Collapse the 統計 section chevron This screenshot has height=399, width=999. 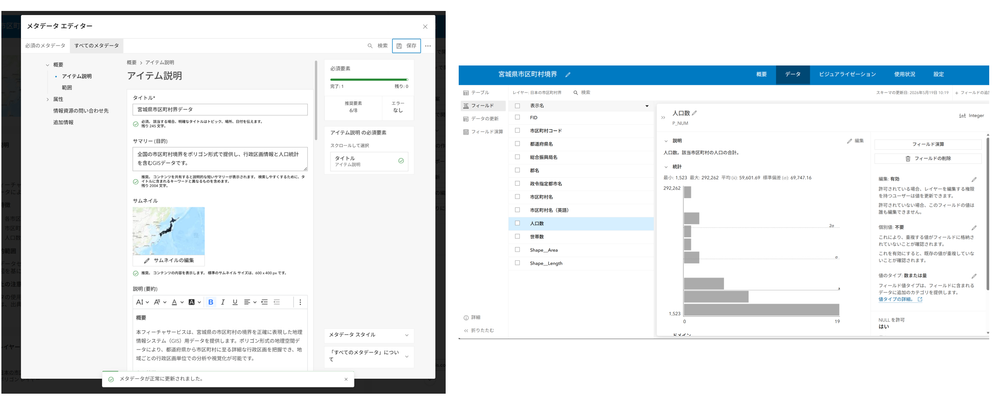pos(666,166)
